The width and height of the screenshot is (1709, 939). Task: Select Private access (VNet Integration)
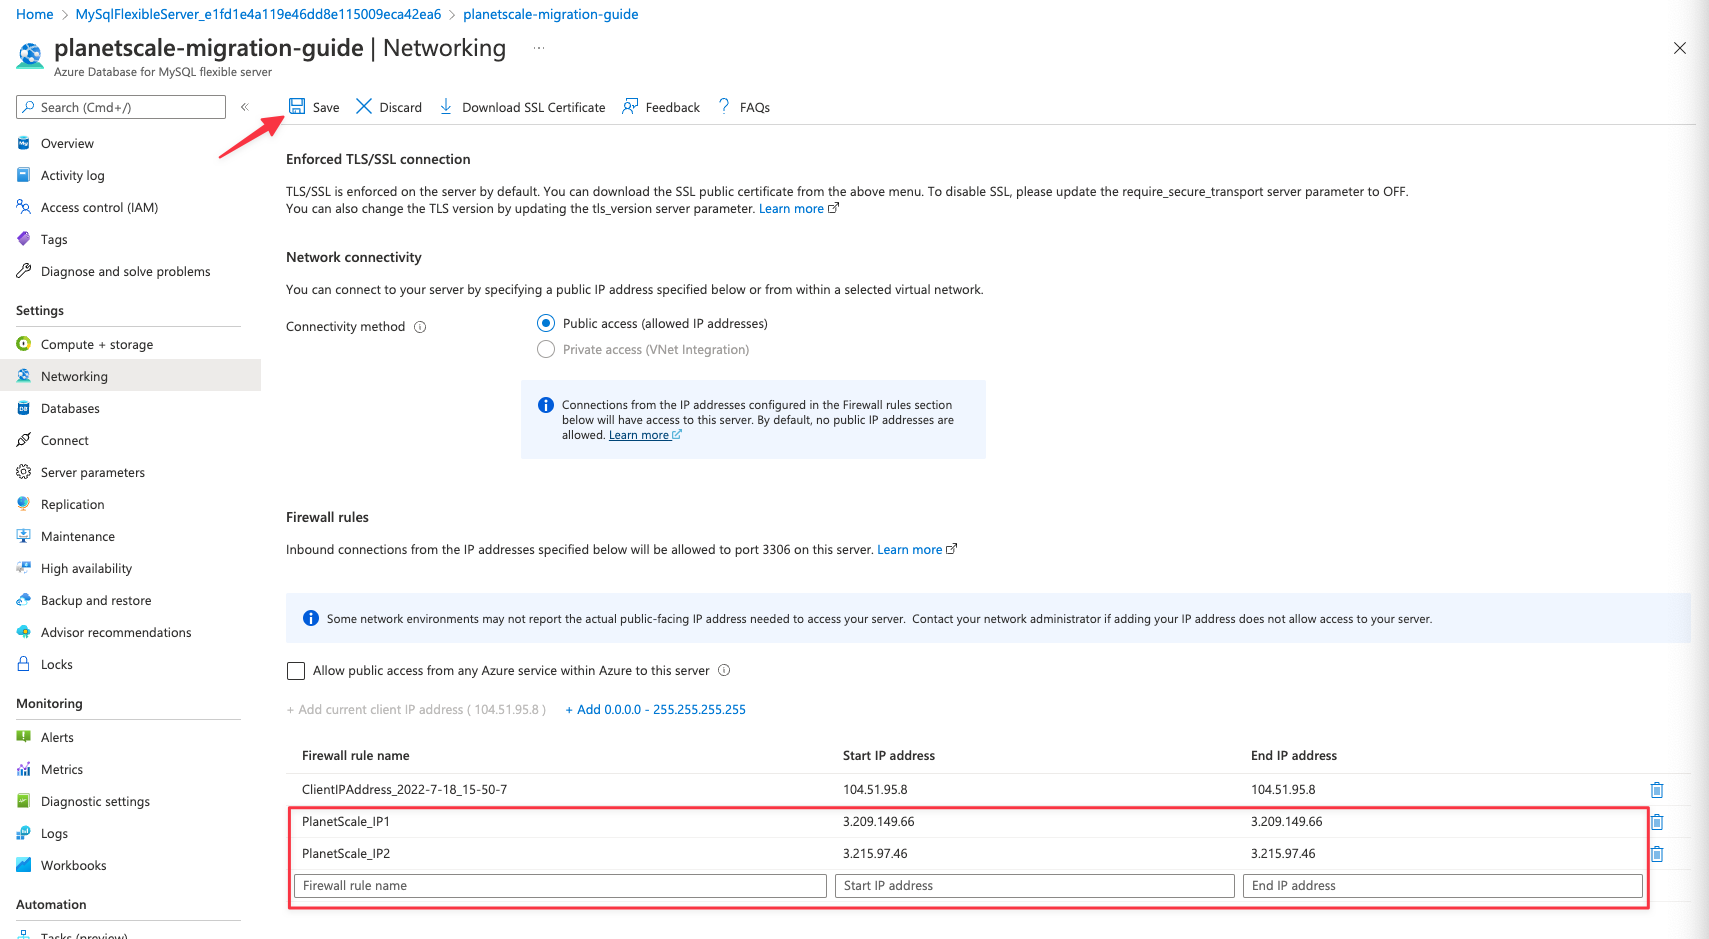coord(546,349)
